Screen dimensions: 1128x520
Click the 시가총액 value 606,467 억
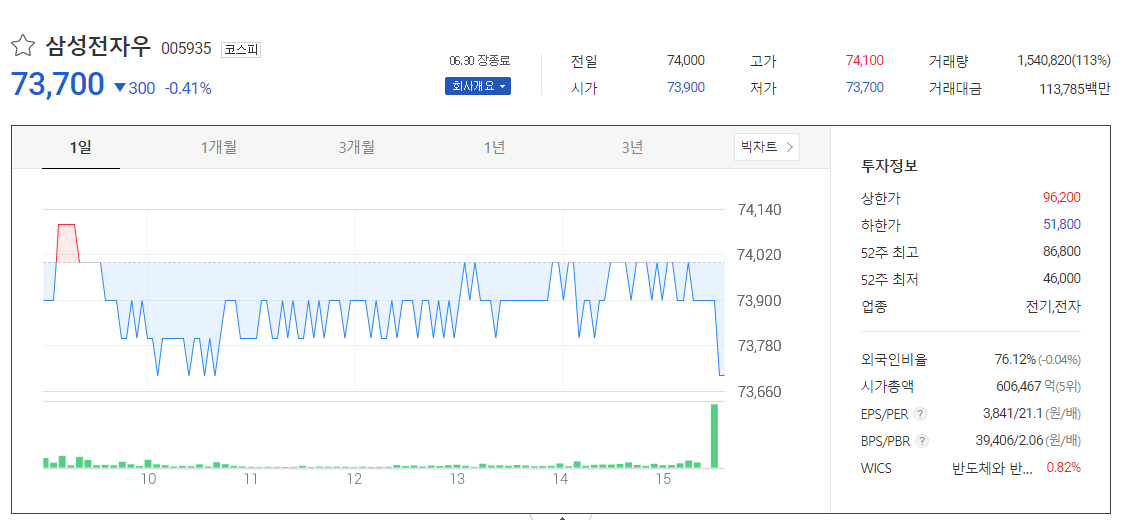tap(1025, 387)
